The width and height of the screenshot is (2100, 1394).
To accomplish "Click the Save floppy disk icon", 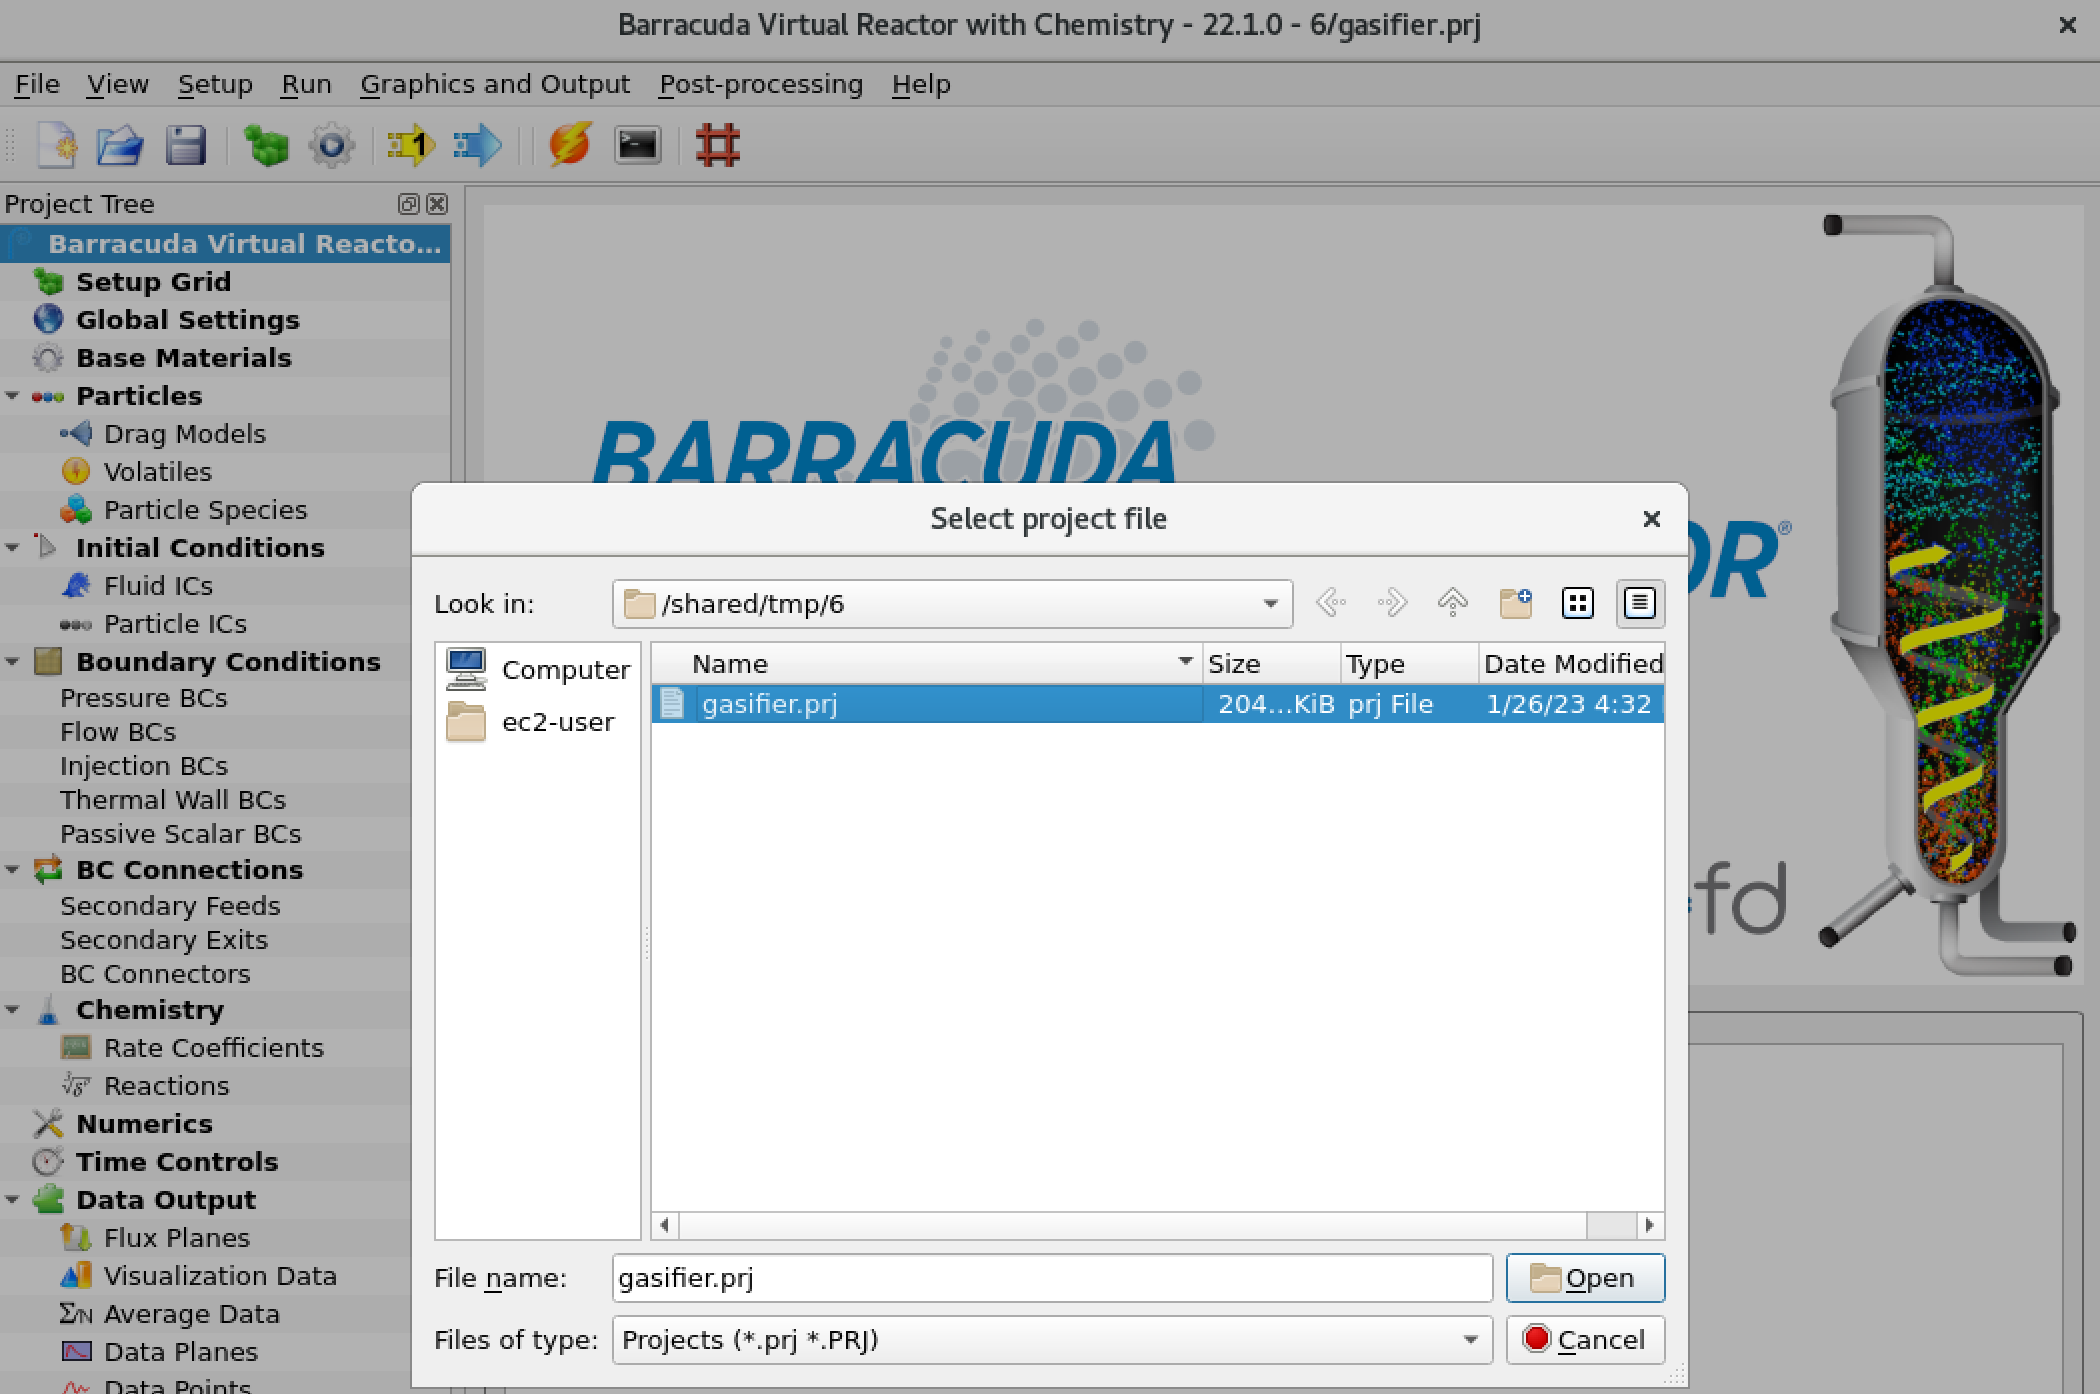I will [186, 146].
